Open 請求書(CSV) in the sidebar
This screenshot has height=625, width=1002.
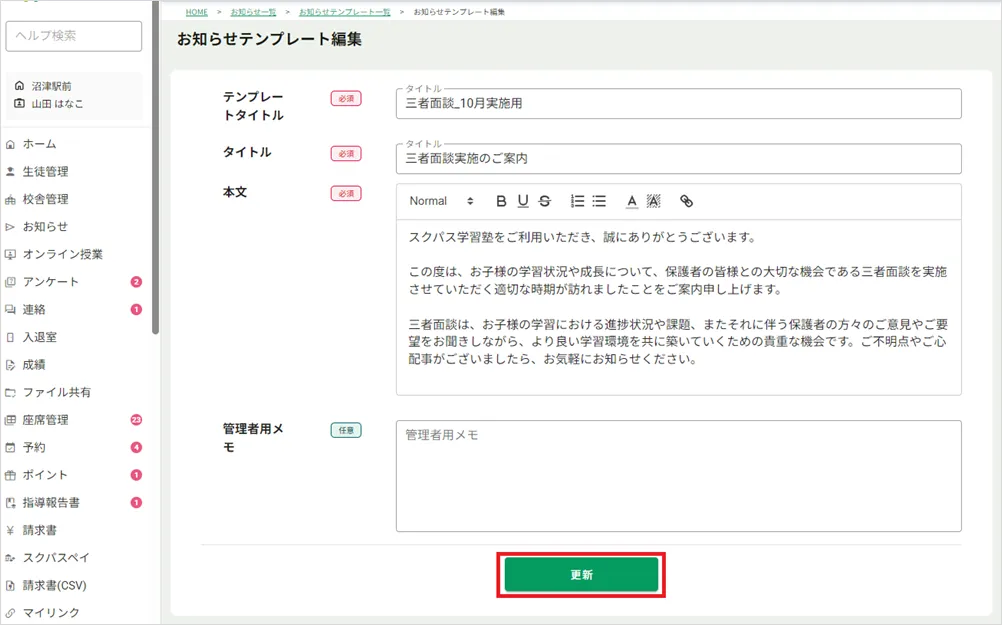(54, 585)
